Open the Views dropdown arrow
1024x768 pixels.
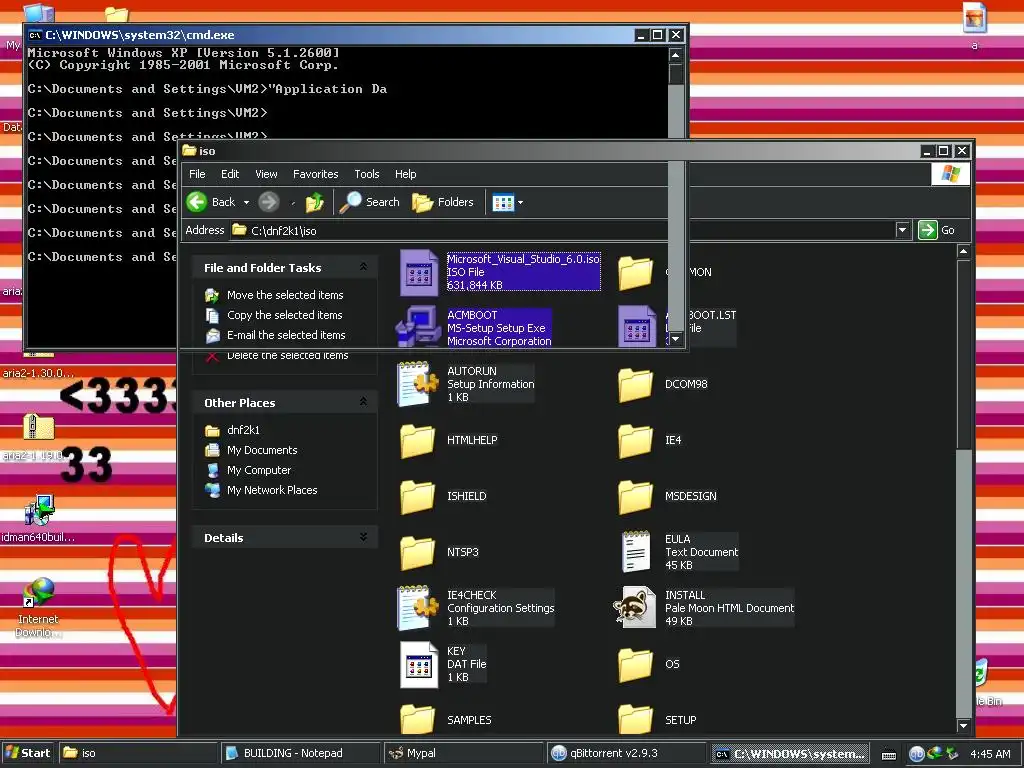(x=520, y=202)
